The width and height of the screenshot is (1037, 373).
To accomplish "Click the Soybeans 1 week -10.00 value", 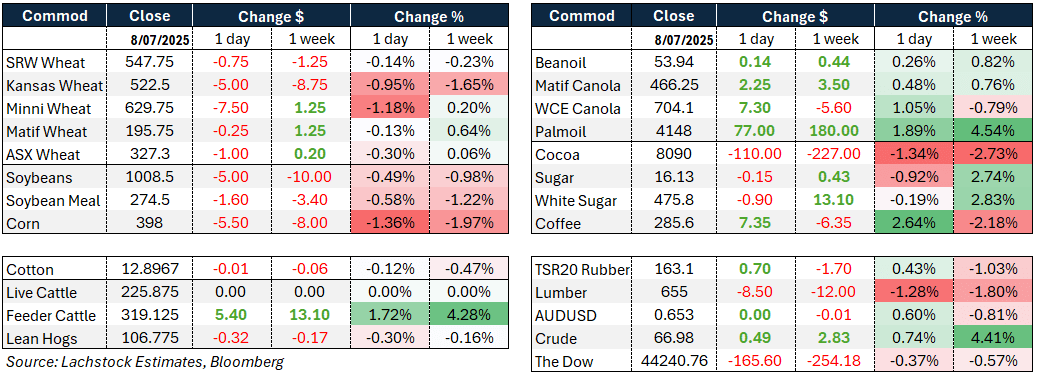I will [x=310, y=178].
